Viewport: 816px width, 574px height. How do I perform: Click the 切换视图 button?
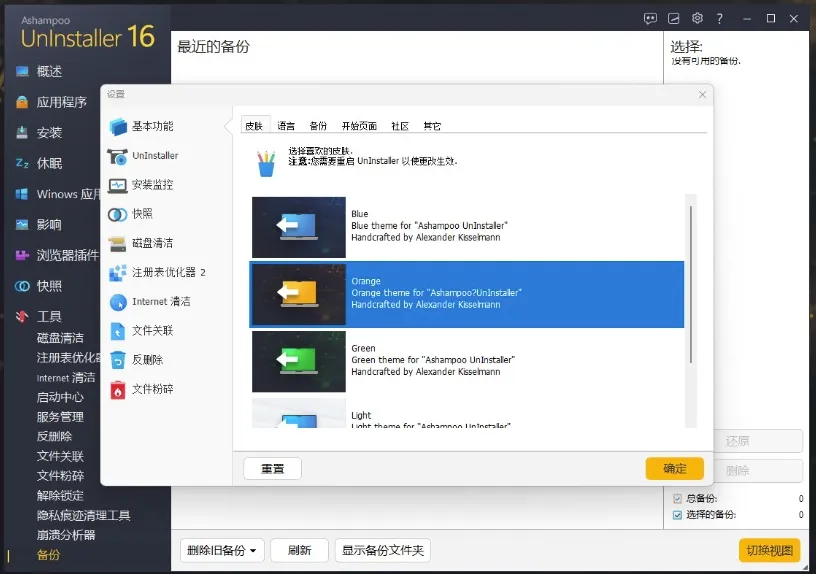coord(769,551)
